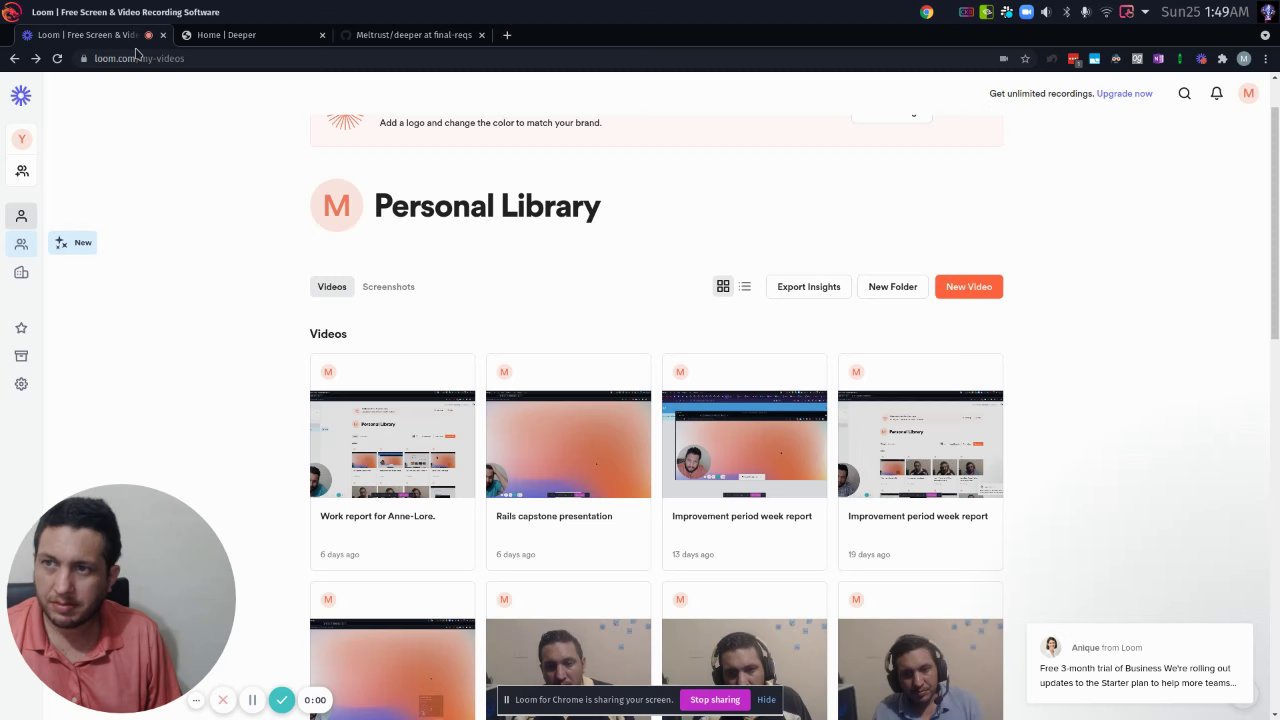Open the workspace building icon in sidebar
Viewport: 1280px width, 720px height.
coord(21,272)
